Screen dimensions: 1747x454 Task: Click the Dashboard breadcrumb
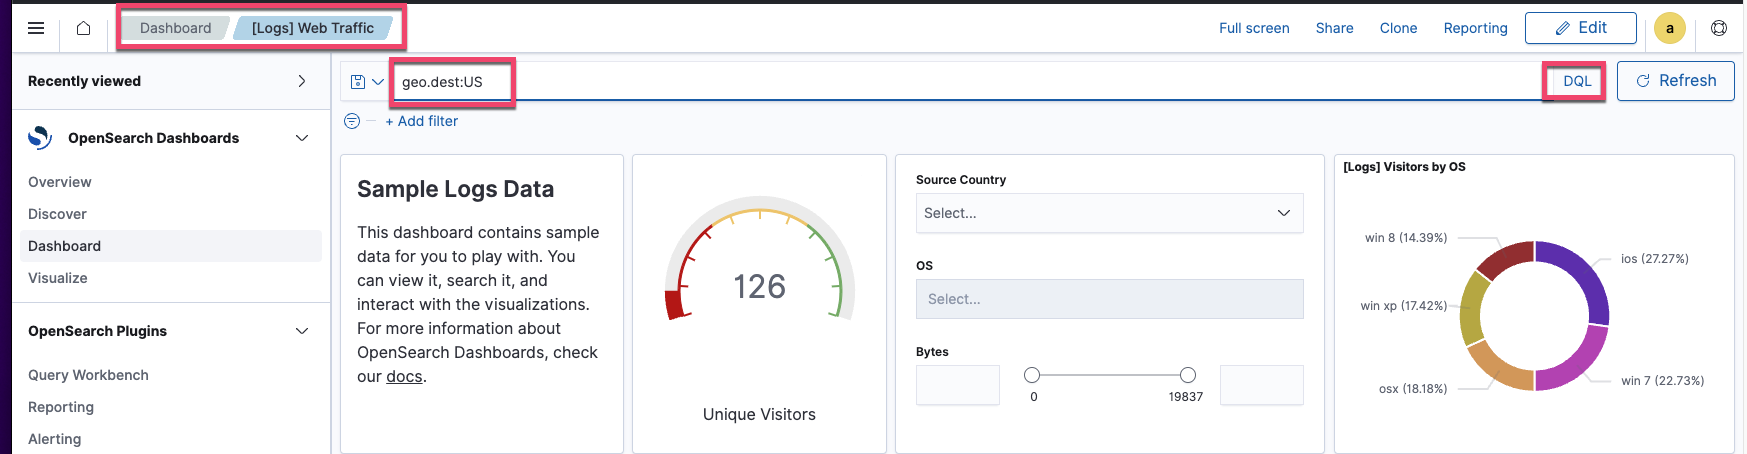pos(176,28)
